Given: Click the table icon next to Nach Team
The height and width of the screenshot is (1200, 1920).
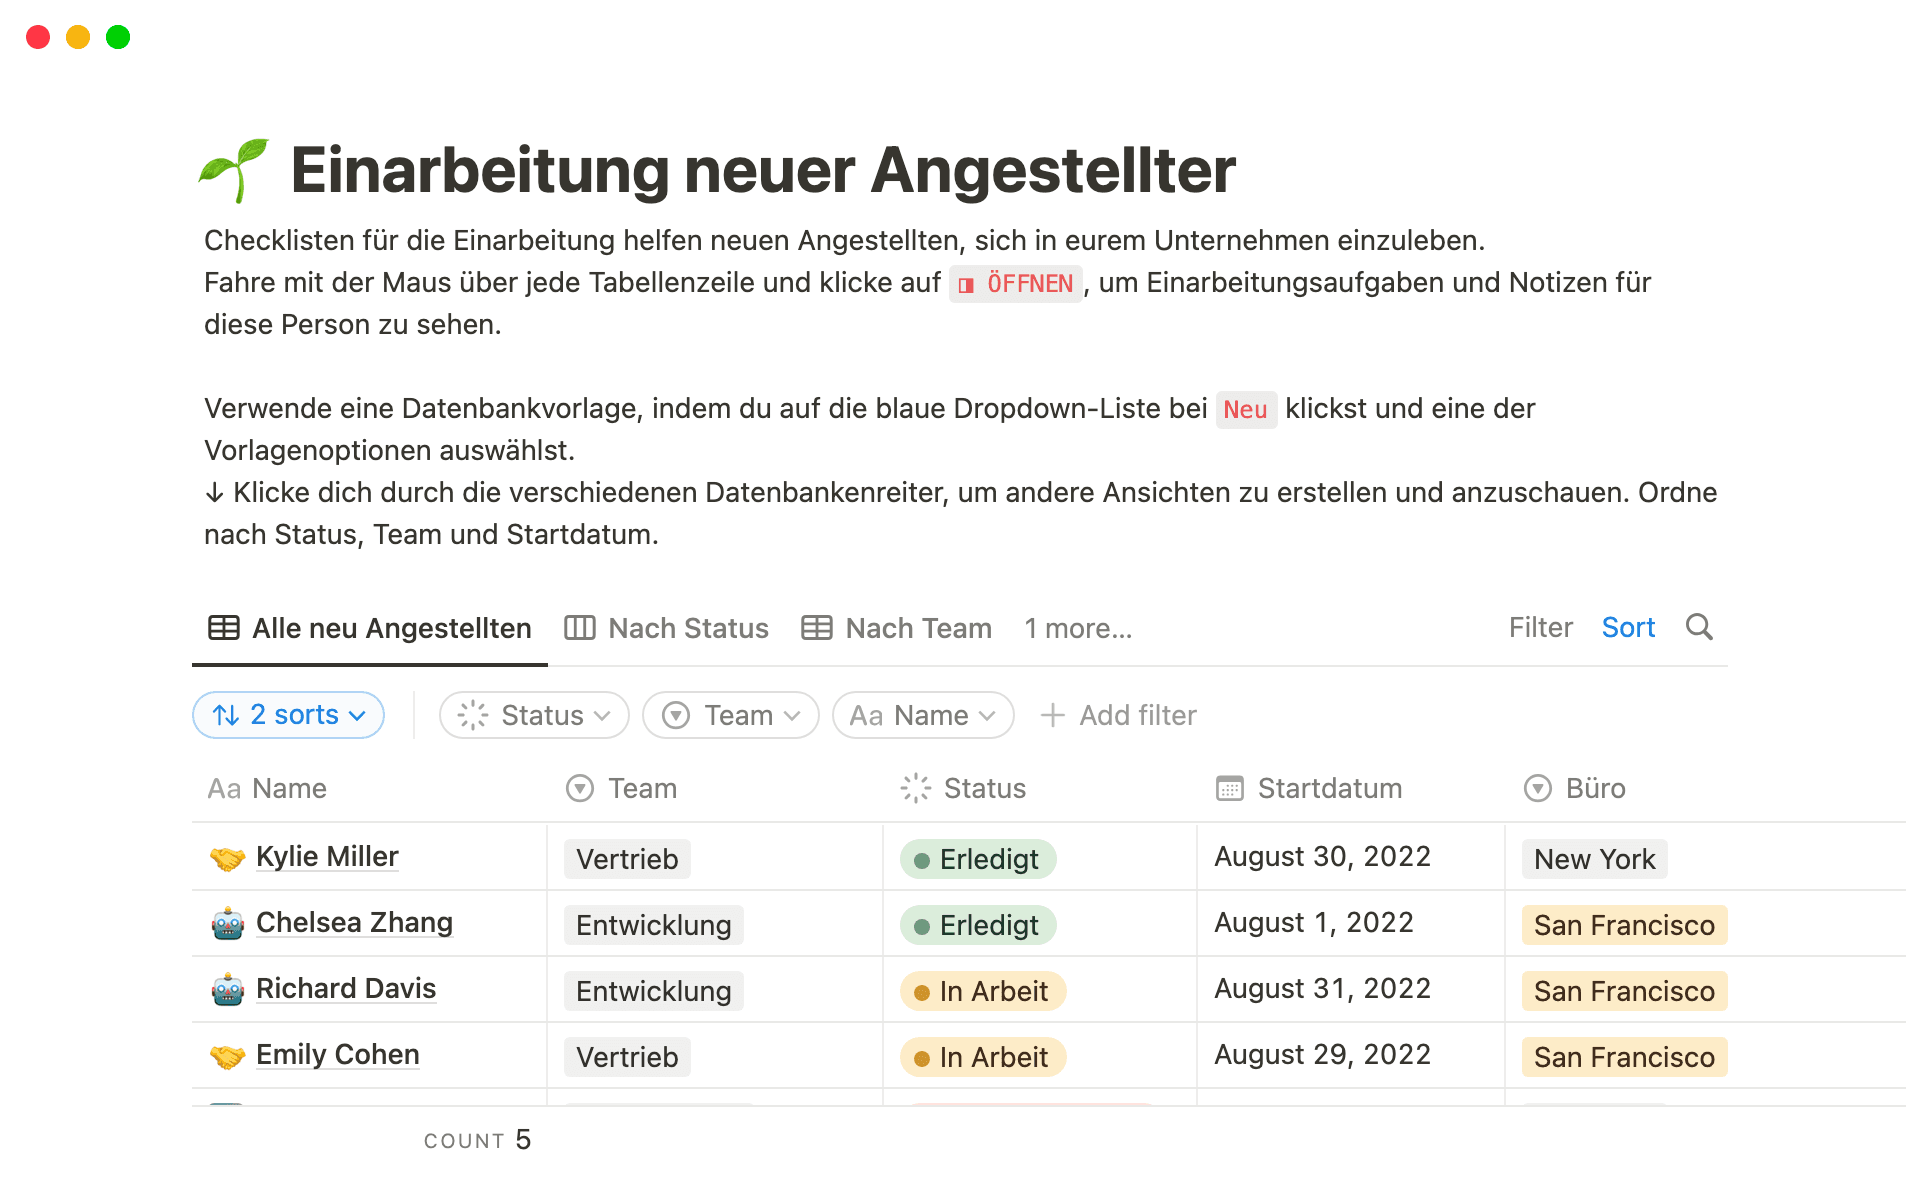Looking at the screenshot, I should coord(817,628).
